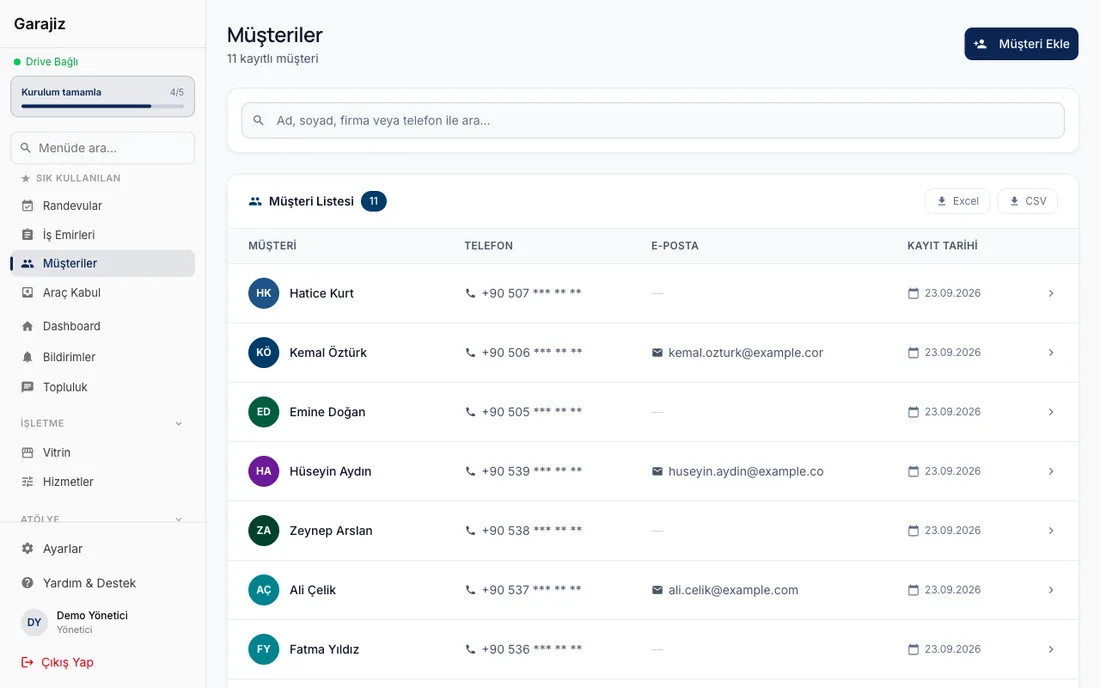The image size is (1100, 688).
Task: Export customer list as Excel
Action: pyautogui.click(x=957, y=201)
